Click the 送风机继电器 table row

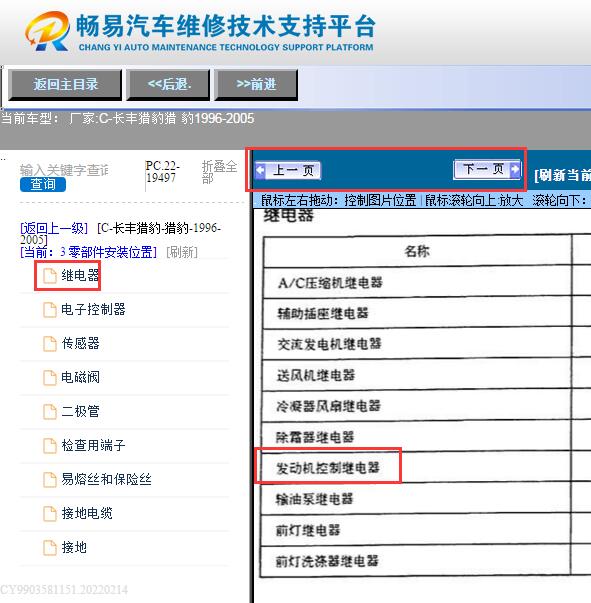point(417,375)
